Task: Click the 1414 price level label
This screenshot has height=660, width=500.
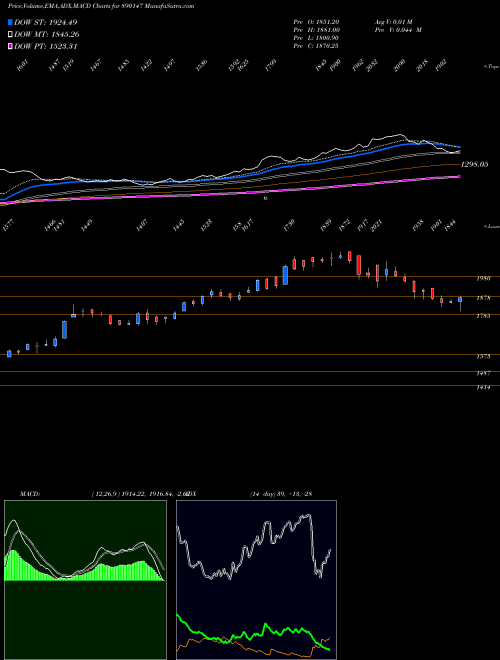Action: coord(483,387)
